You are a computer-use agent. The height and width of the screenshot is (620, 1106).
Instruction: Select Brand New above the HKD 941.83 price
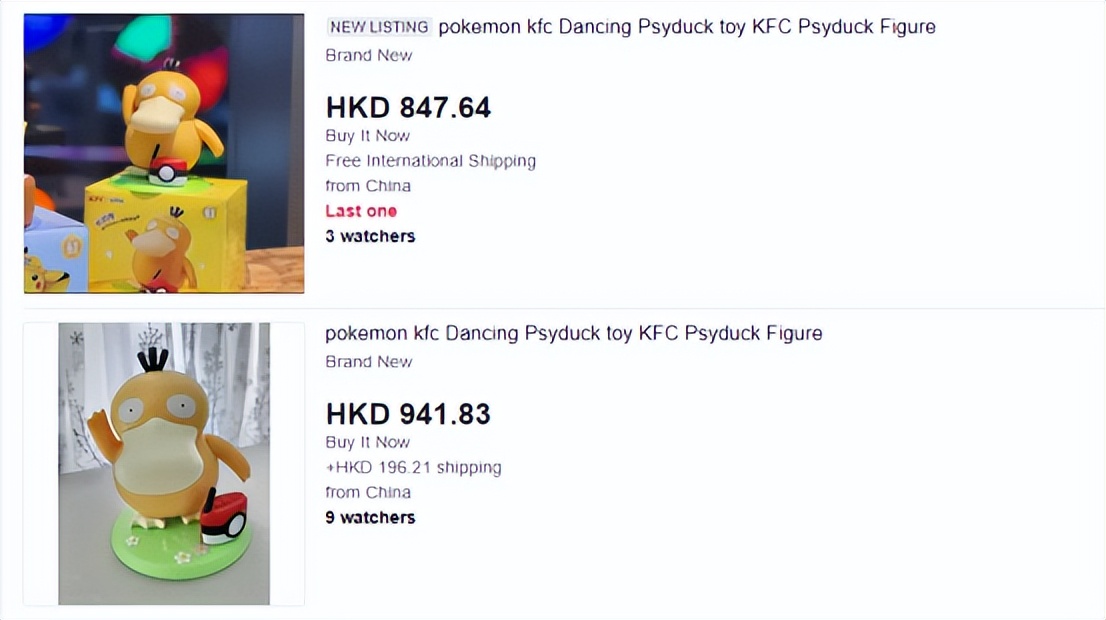tap(368, 362)
